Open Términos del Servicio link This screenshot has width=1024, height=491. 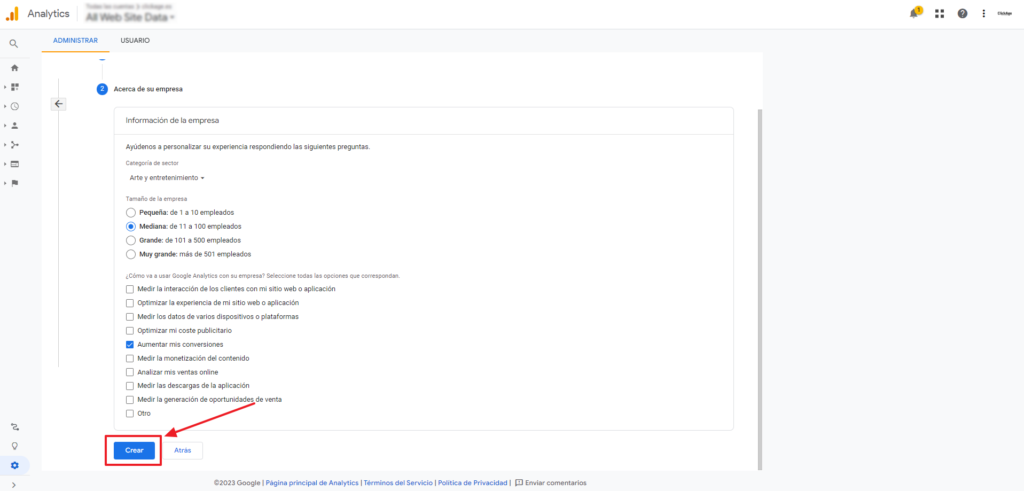[398, 483]
